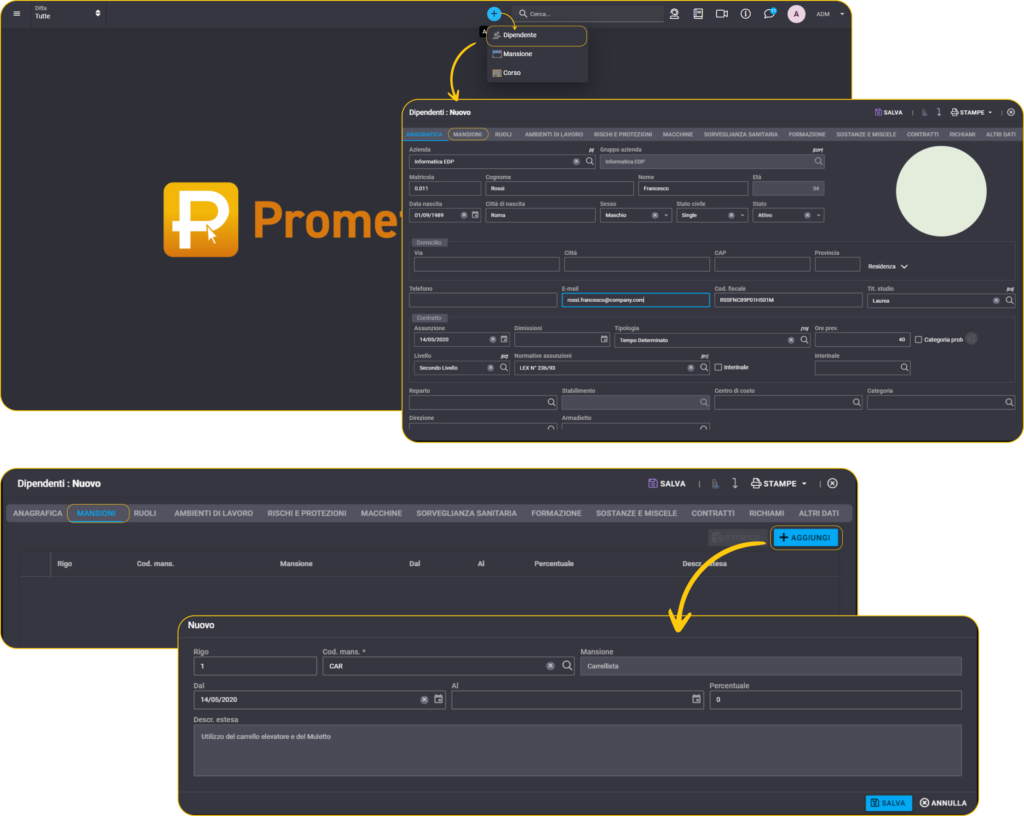1024x816 pixels.
Task: Click the Percentuale field in Nuovo dialog
Action: pos(835,700)
